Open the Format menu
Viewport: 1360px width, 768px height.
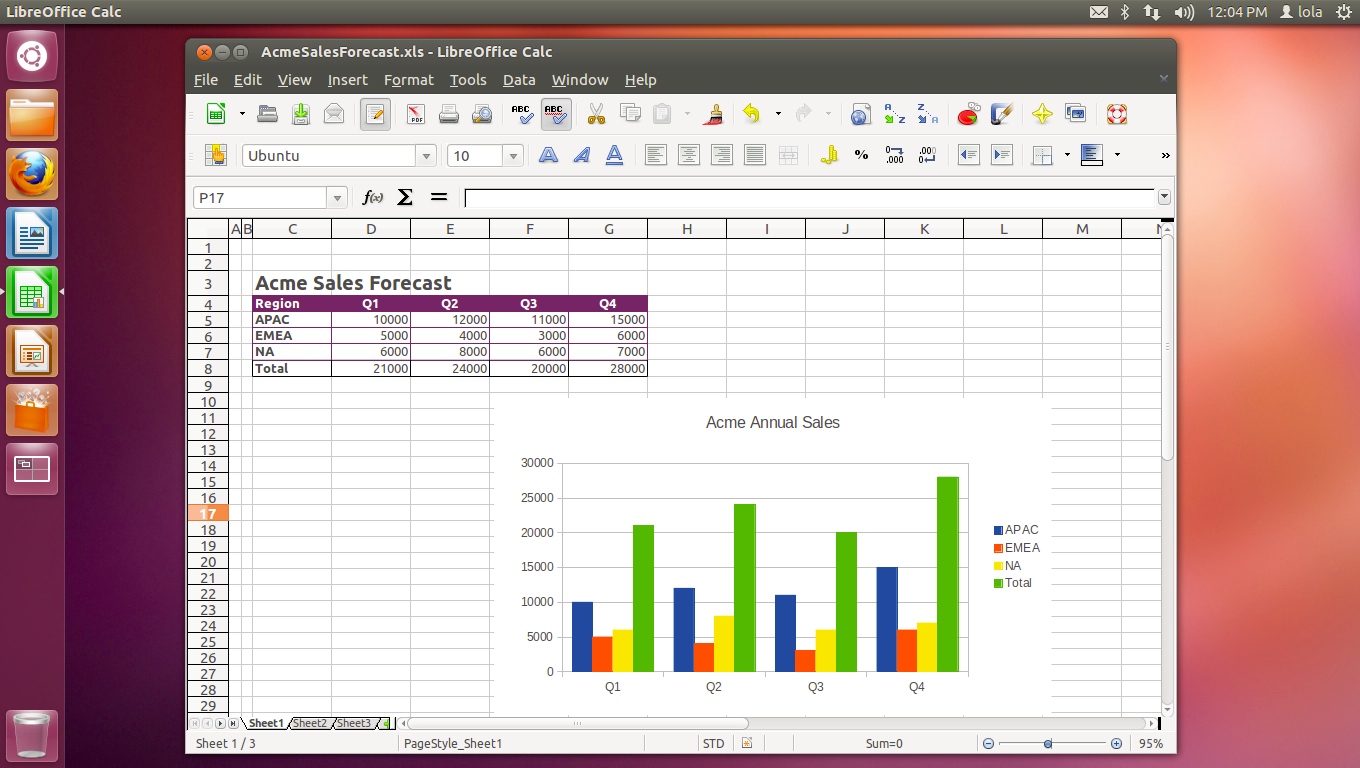(408, 80)
